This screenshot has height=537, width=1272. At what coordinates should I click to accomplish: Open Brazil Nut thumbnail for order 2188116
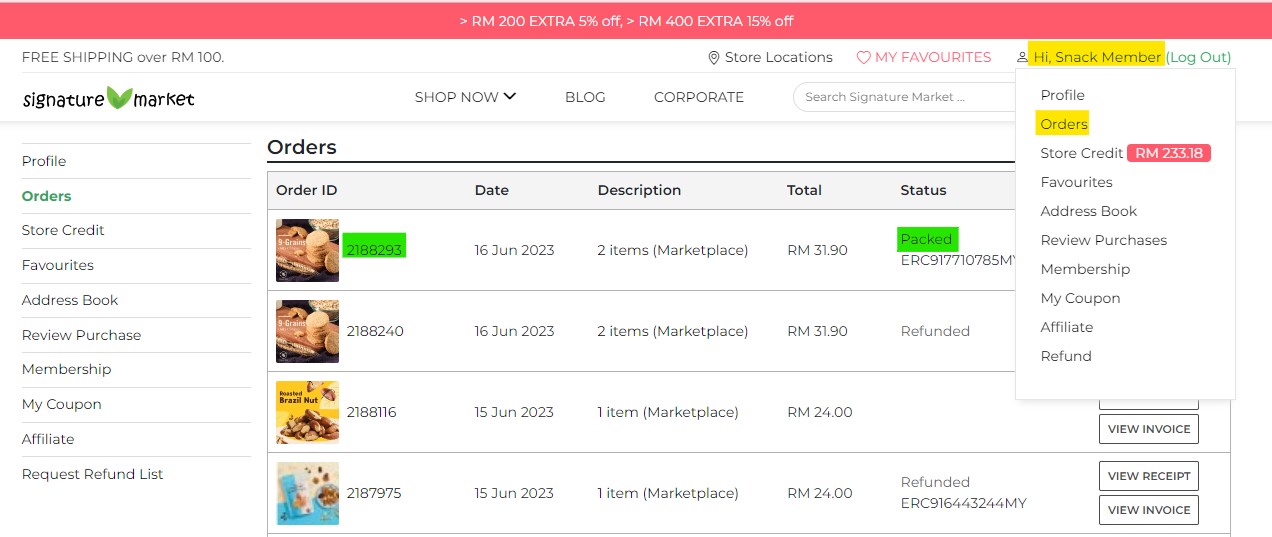(307, 412)
